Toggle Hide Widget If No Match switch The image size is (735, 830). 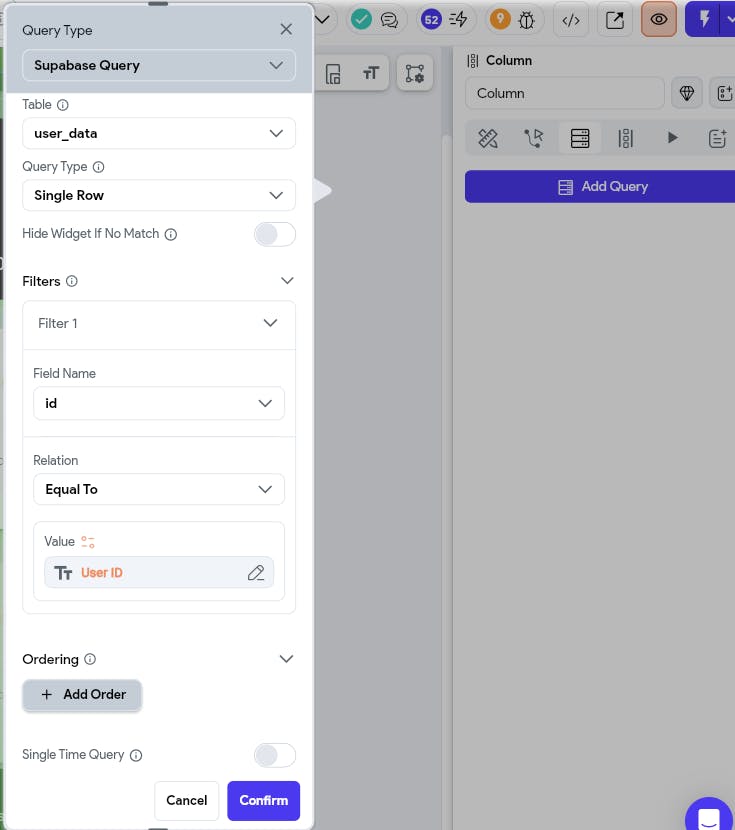[275, 234]
